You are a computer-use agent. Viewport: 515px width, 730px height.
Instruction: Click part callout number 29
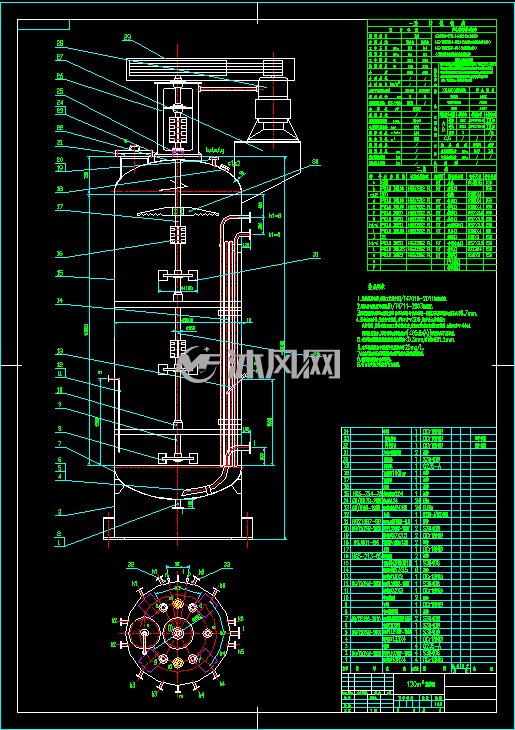click(127, 38)
